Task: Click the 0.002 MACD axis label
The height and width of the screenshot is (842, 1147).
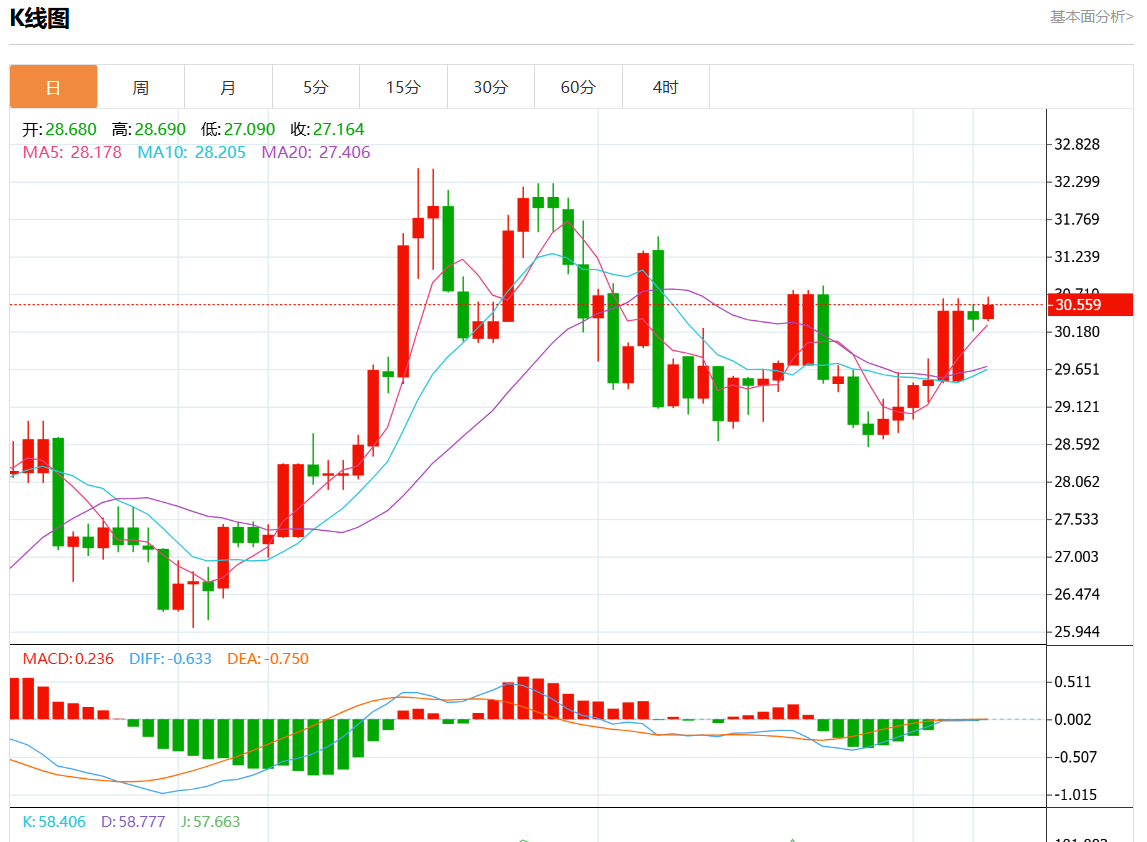Action: tap(1072, 720)
